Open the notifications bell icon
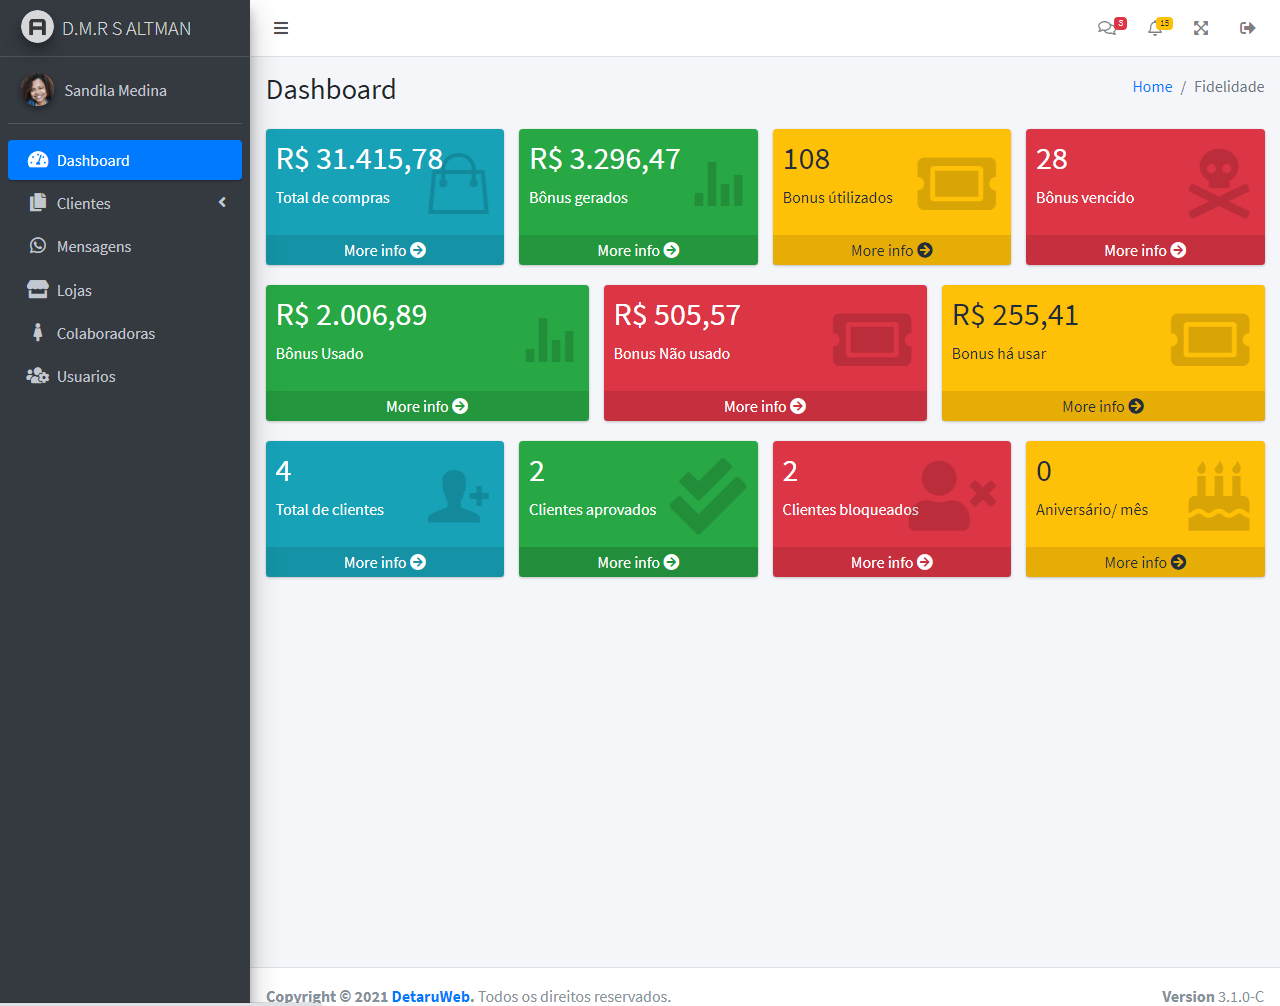 tap(1155, 28)
